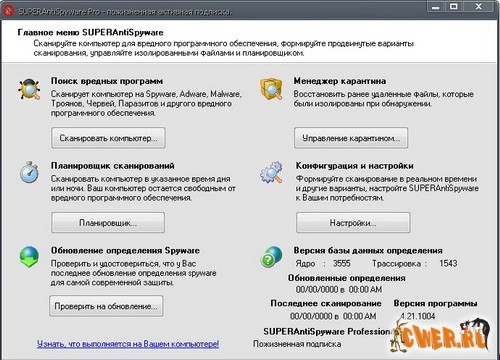
Task: Click the Главное меню SUPERAntiSpyware header title
Action: (90, 32)
